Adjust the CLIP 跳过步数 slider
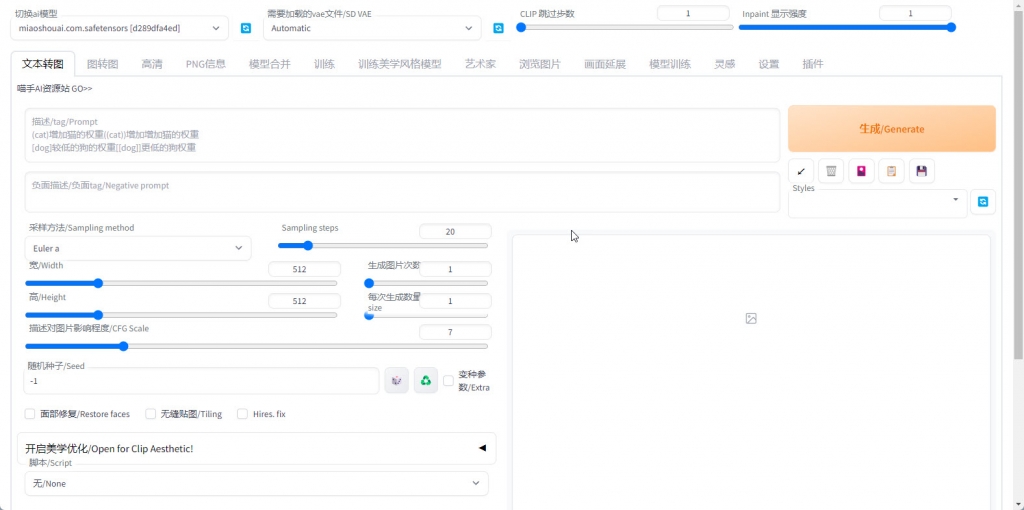This screenshot has width=1024, height=510. point(625,27)
